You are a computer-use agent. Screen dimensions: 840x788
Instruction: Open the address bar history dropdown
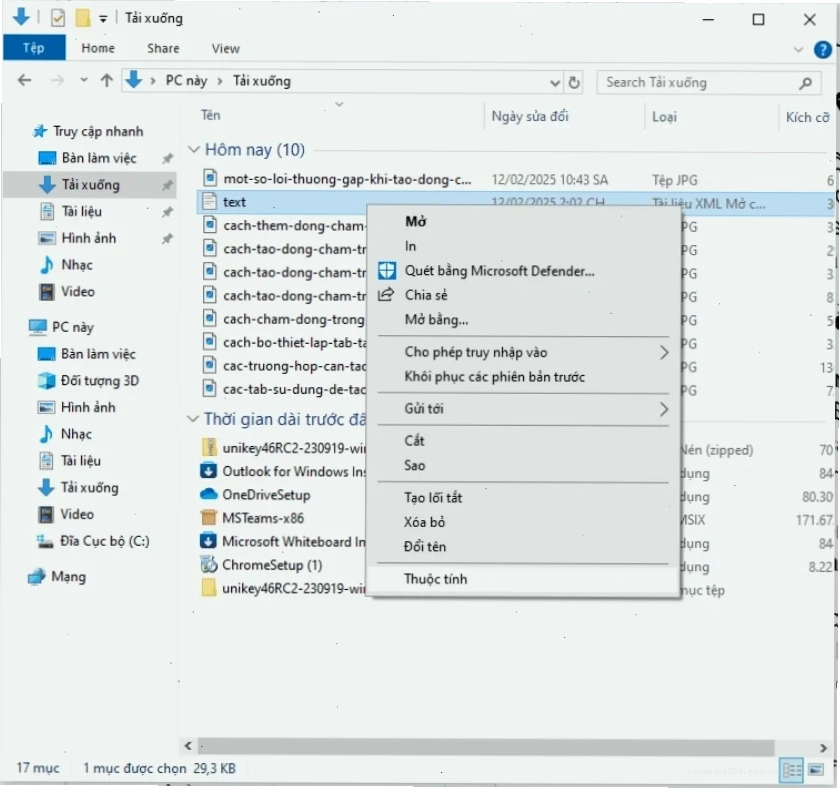click(554, 83)
